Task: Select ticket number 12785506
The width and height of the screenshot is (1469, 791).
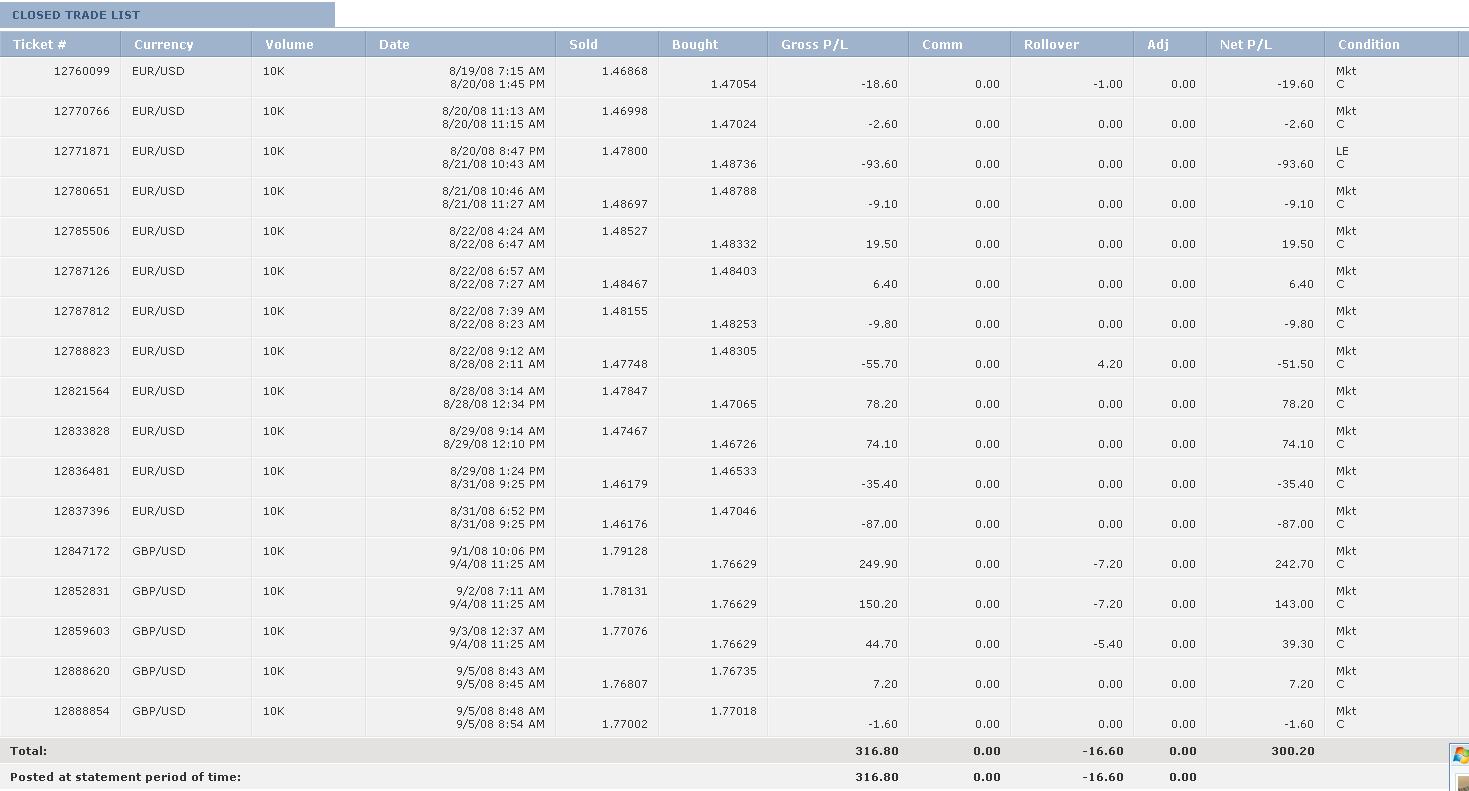Action: [82, 231]
